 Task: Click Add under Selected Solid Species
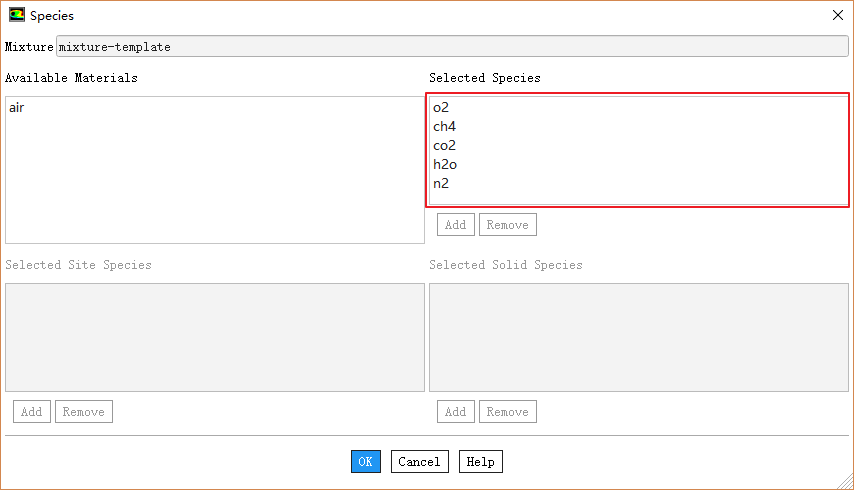[x=456, y=411]
